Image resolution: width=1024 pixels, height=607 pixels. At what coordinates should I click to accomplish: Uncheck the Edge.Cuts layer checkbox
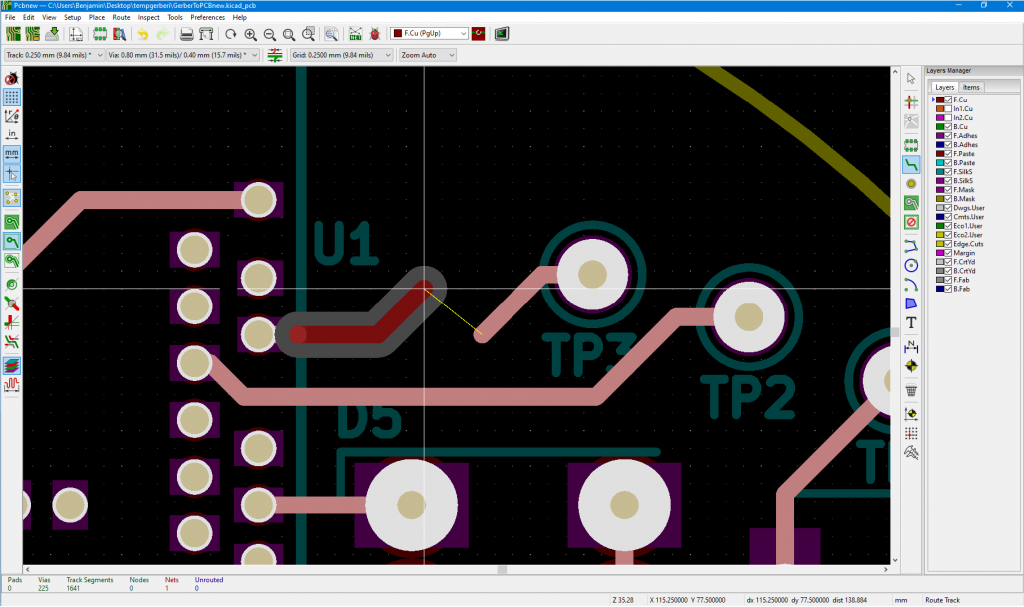point(948,244)
